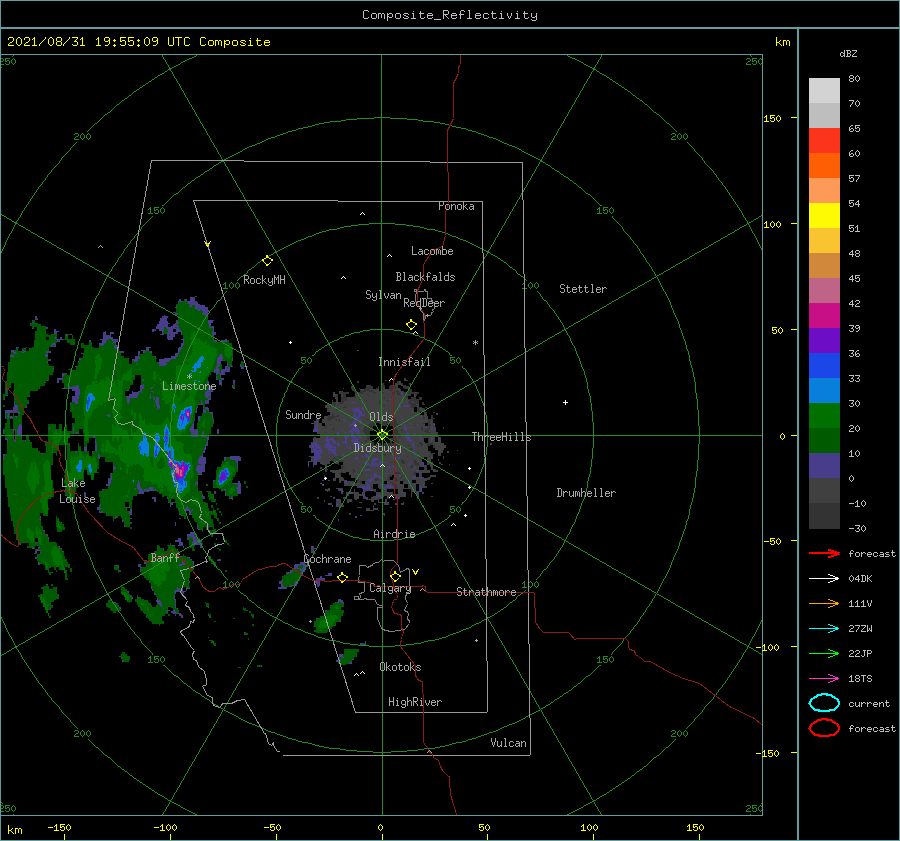
Task: Click the Drumheller city label
Action: [586, 493]
